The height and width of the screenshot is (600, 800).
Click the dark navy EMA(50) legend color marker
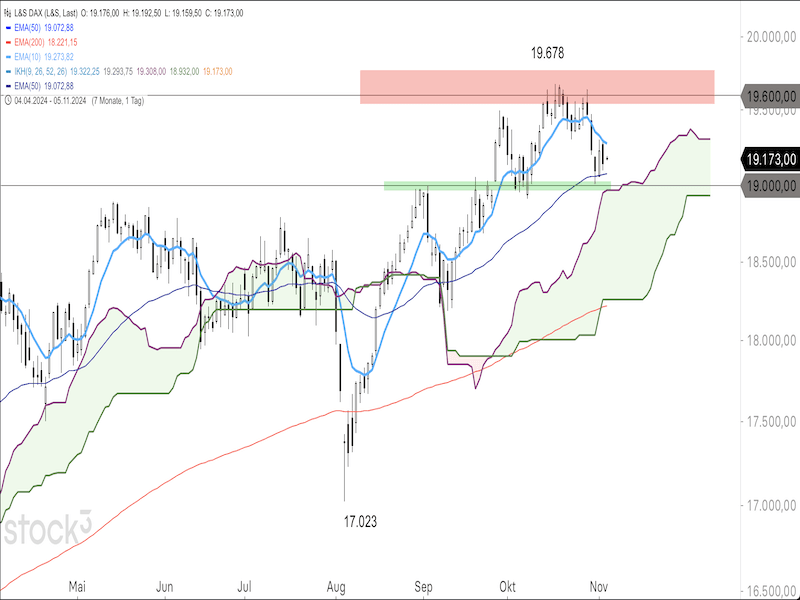(x=8, y=86)
